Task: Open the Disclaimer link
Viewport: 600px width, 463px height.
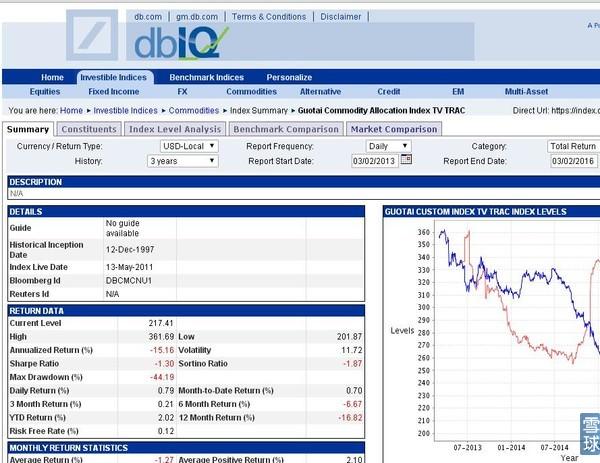Action: tap(341, 17)
